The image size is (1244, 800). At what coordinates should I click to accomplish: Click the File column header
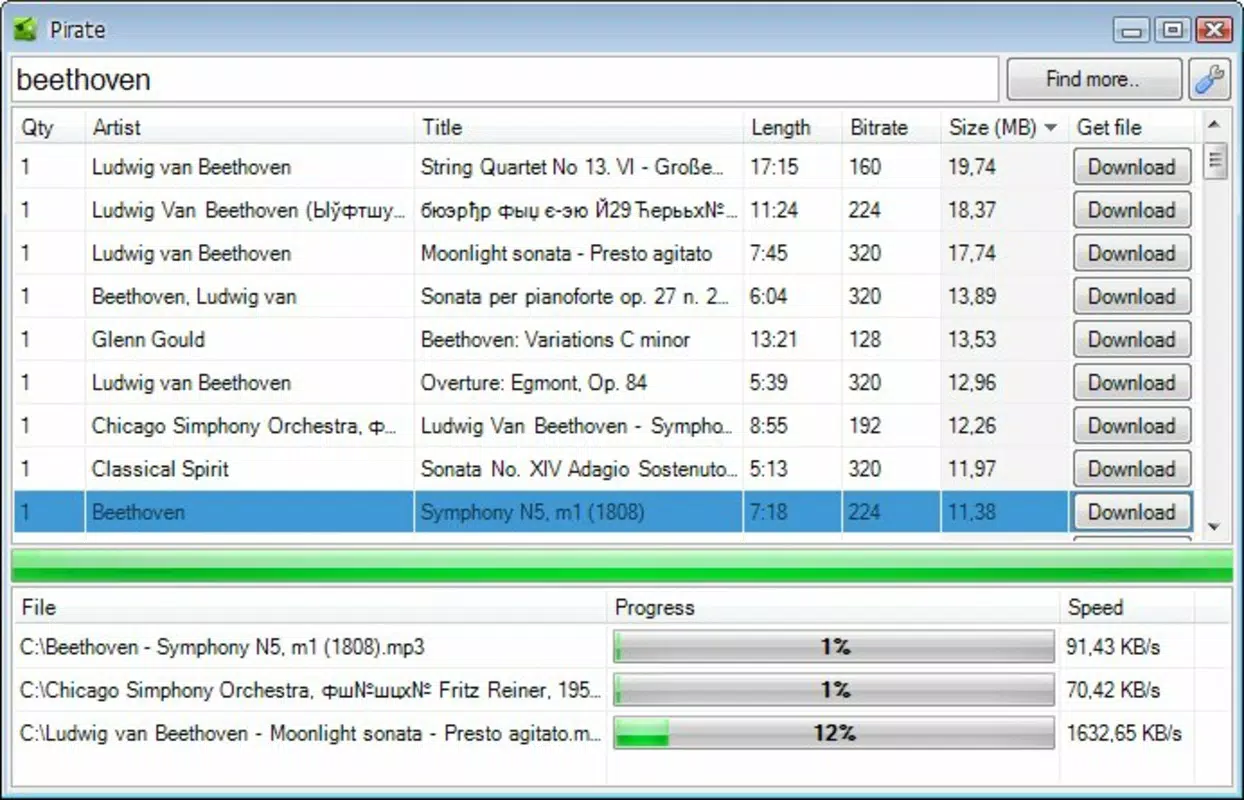click(310, 607)
